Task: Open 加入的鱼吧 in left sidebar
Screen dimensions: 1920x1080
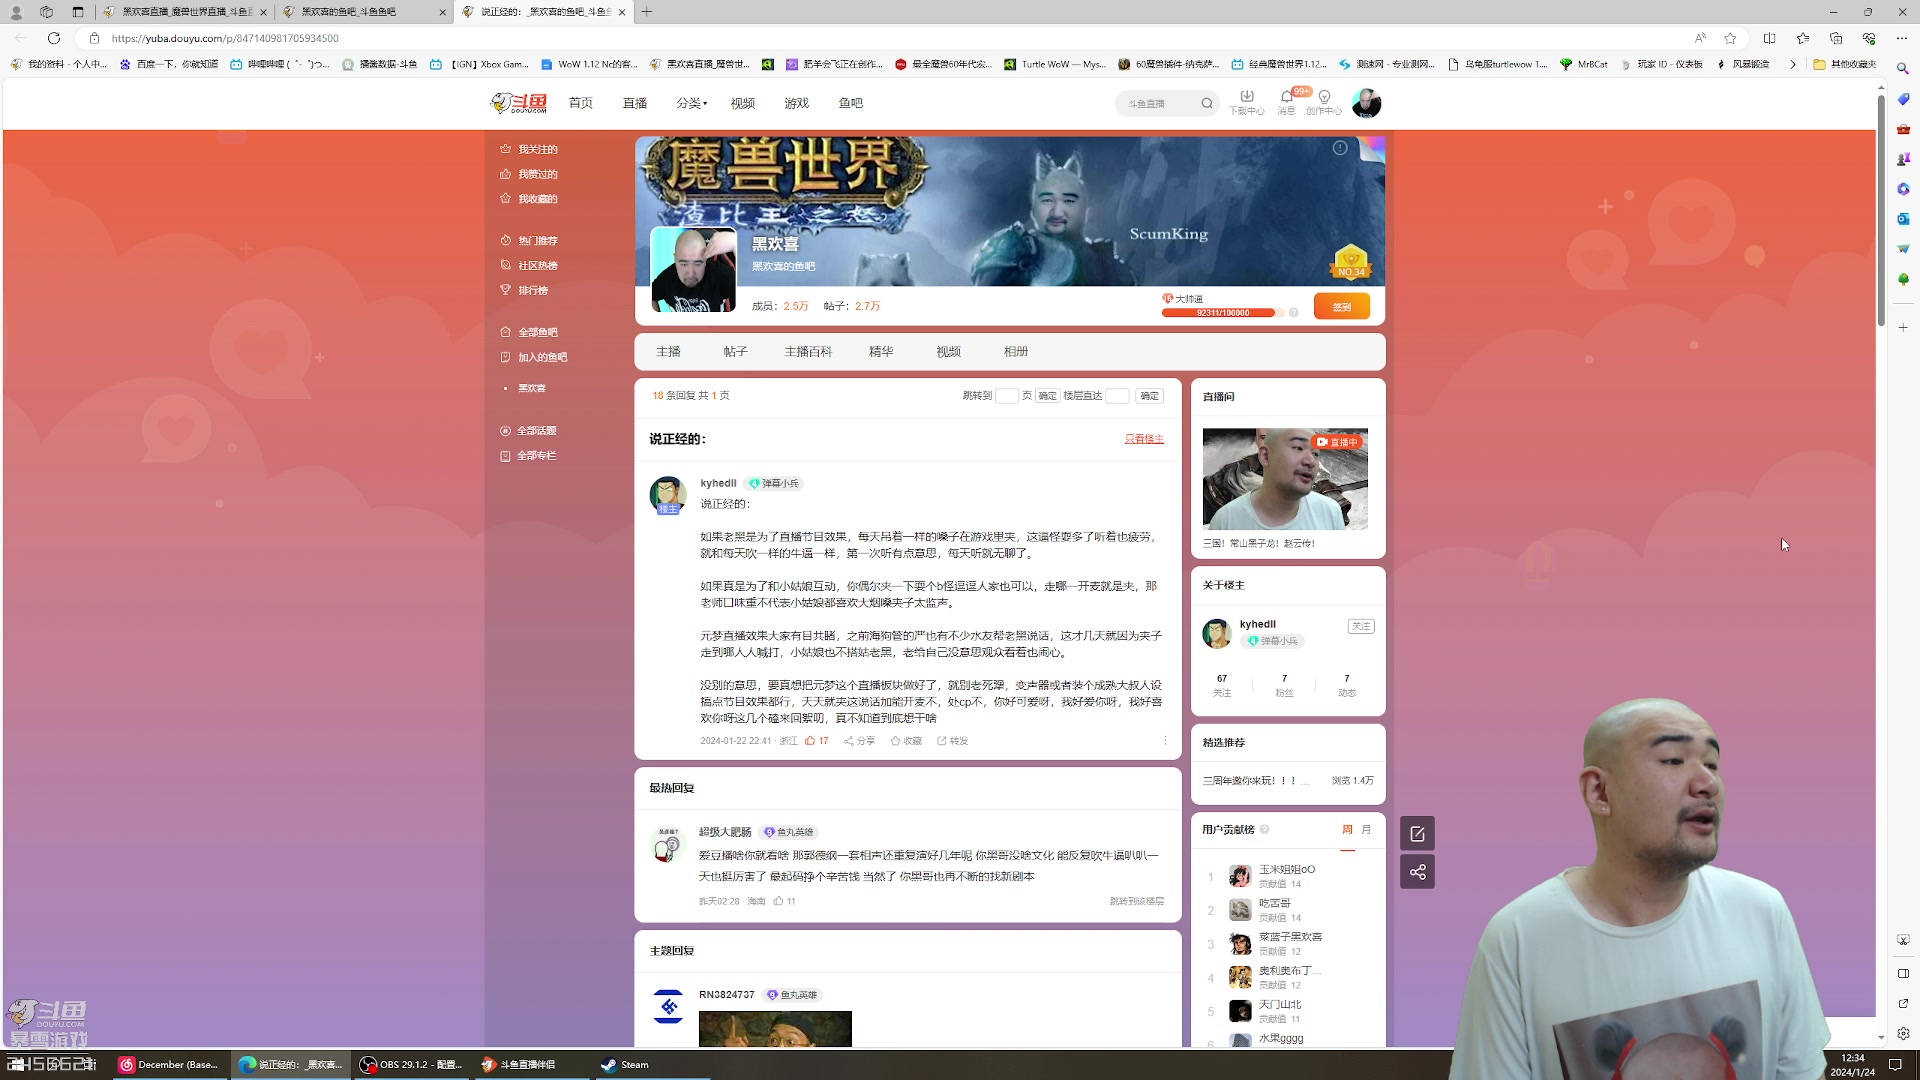Action: pyautogui.click(x=534, y=357)
